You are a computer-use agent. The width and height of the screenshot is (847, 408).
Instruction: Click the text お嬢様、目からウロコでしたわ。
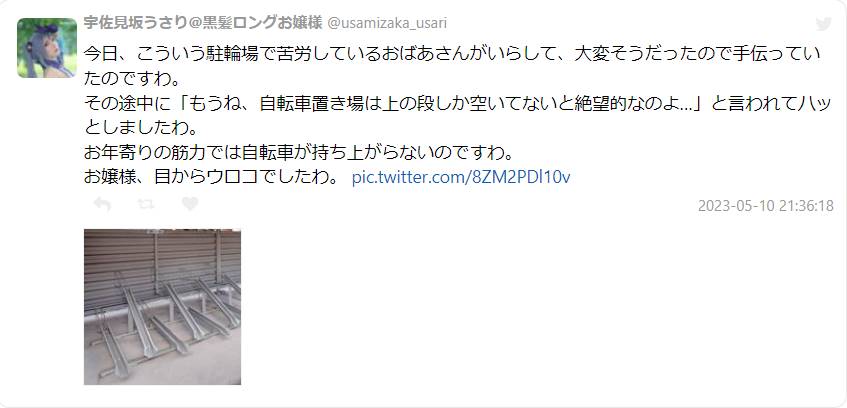(211, 177)
